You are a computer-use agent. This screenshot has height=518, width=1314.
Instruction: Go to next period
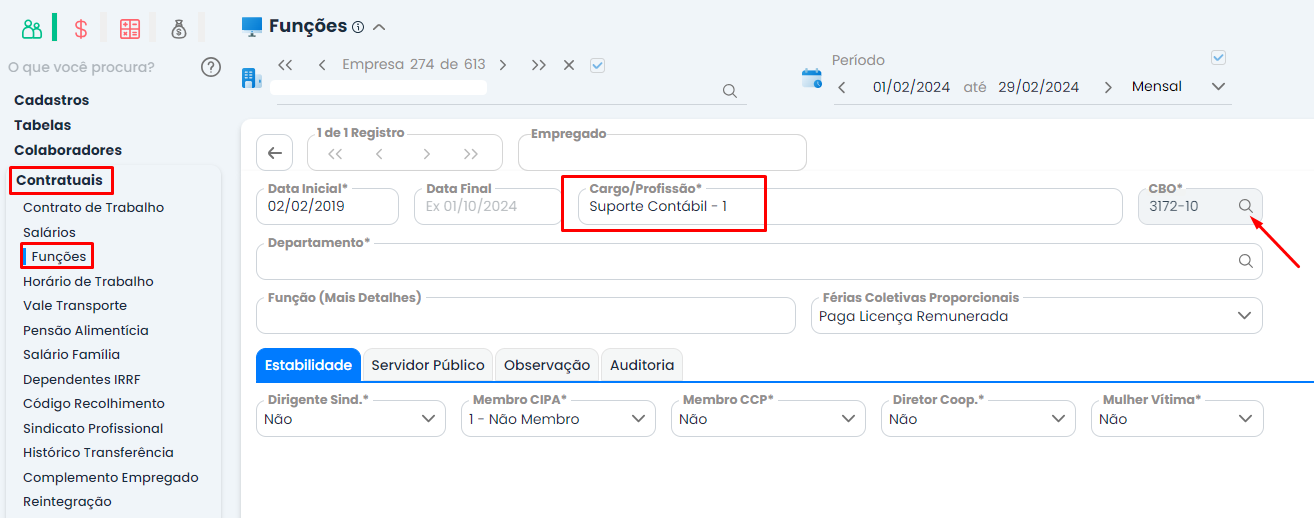click(1108, 87)
